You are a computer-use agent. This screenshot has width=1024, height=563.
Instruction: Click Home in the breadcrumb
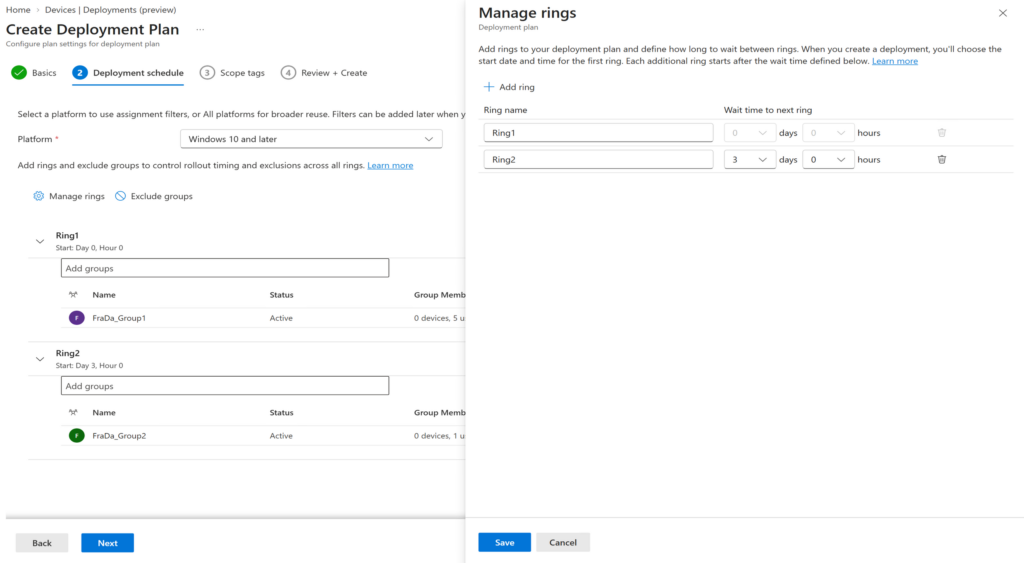[18, 10]
